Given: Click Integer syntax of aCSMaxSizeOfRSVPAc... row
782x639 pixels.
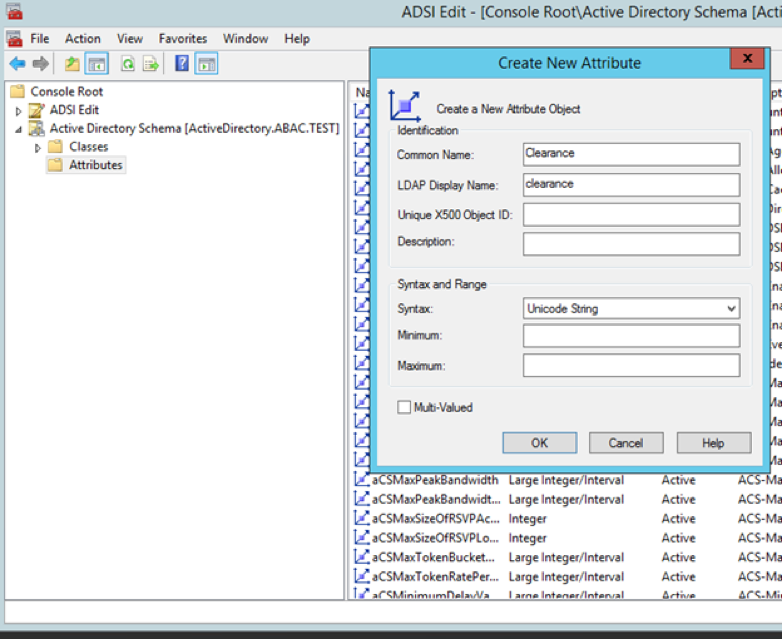Looking at the screenshot, I should 528,519.
